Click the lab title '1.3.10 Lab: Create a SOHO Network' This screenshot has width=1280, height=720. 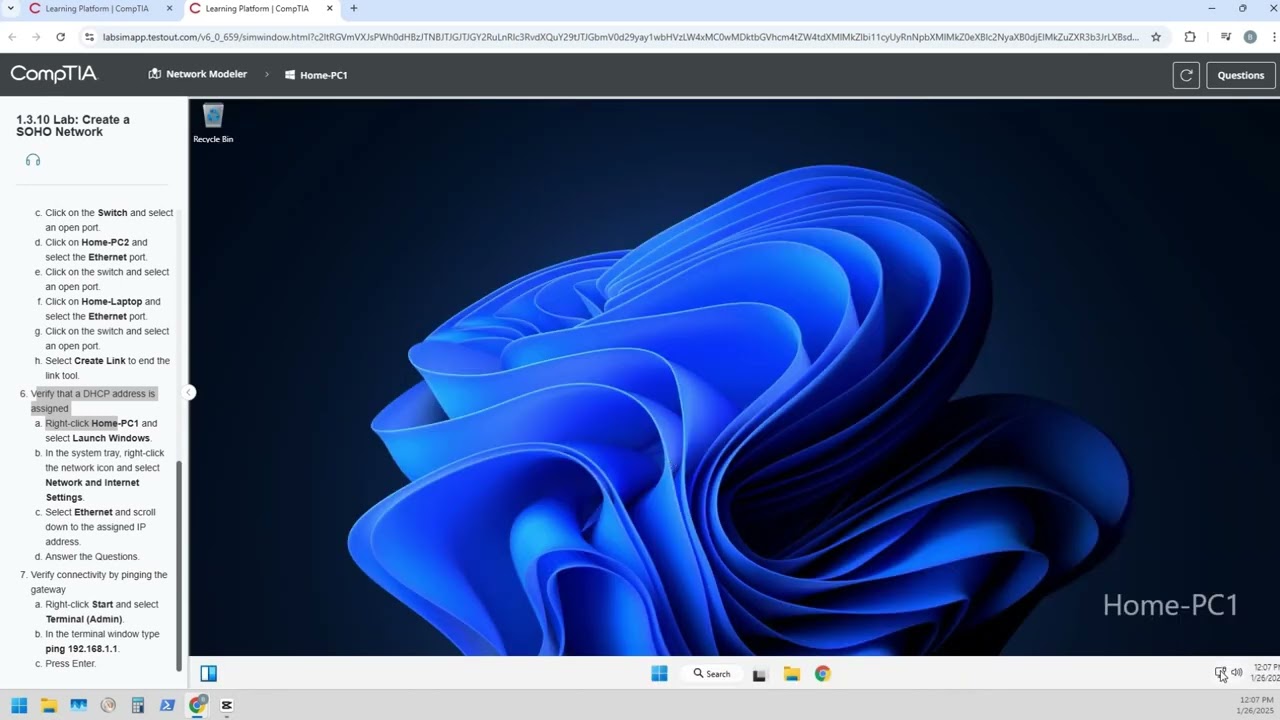pos(73,126)
